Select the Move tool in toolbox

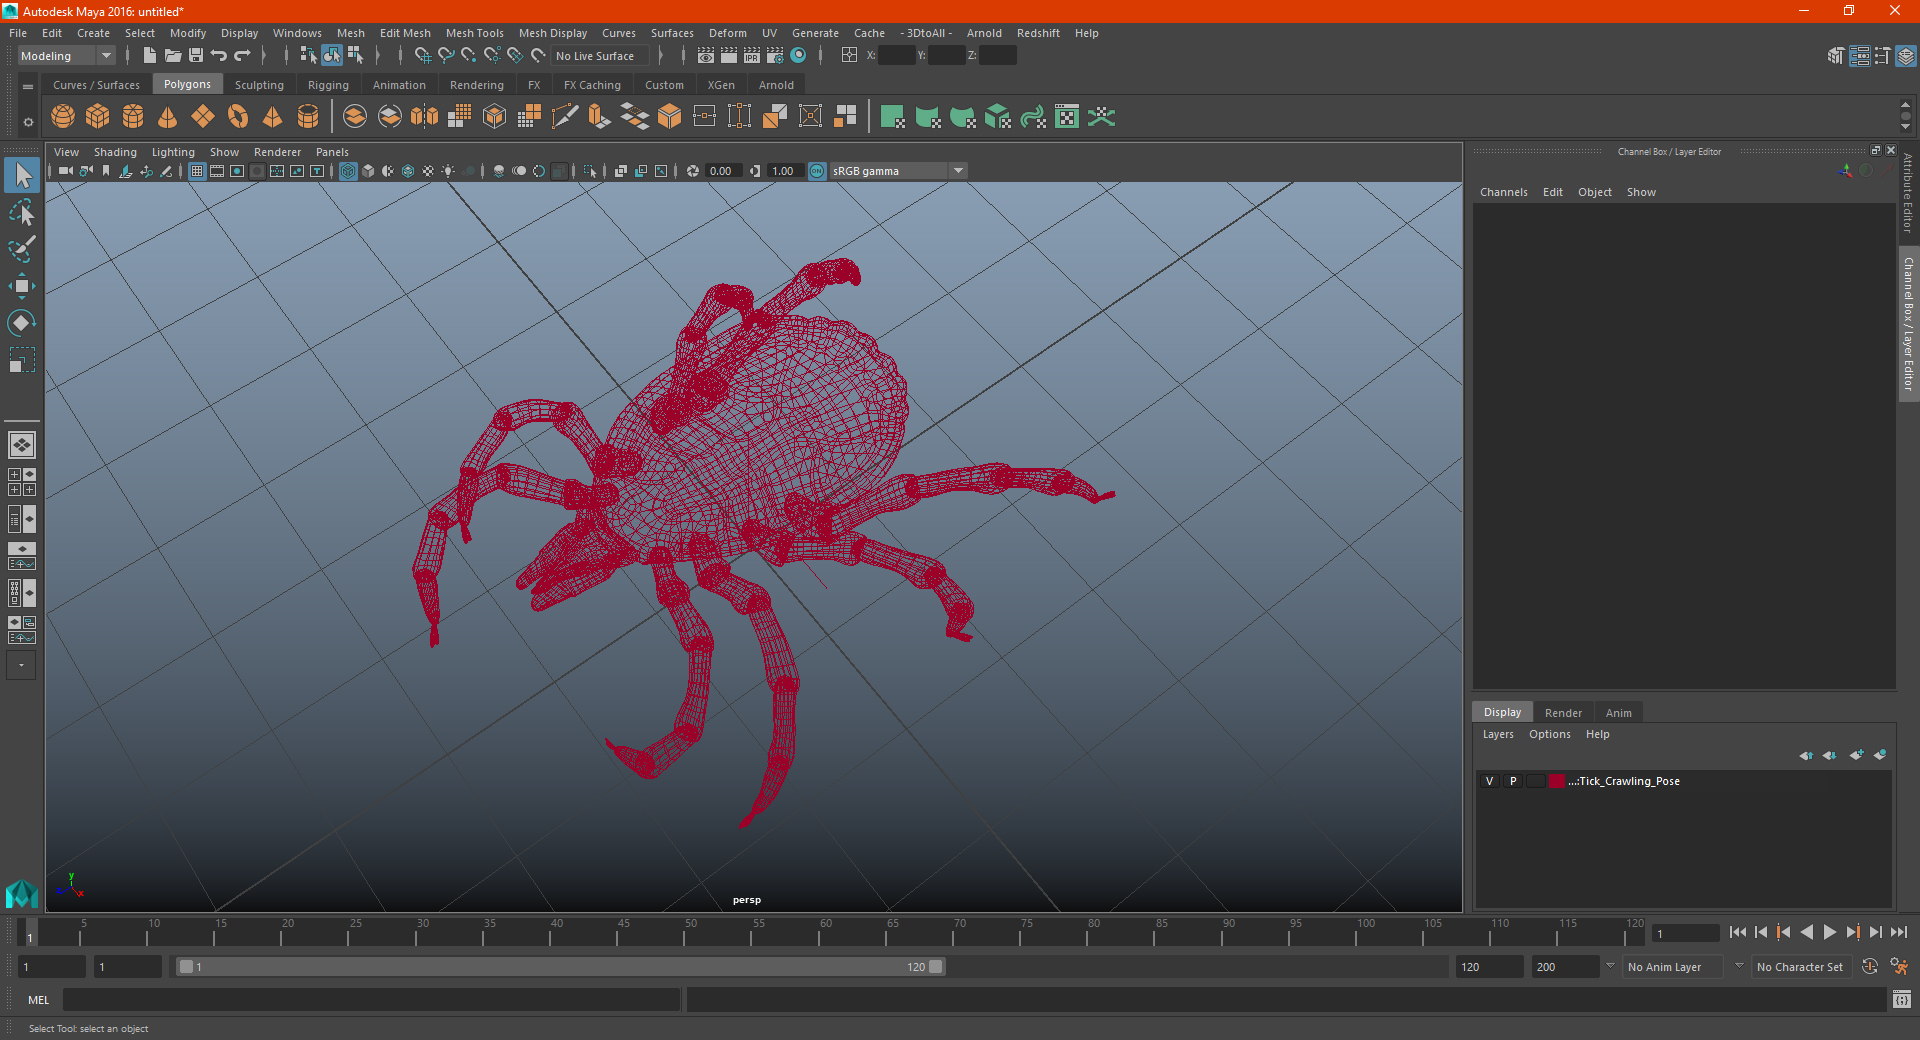pyautogui.click(x=21, y=287)
